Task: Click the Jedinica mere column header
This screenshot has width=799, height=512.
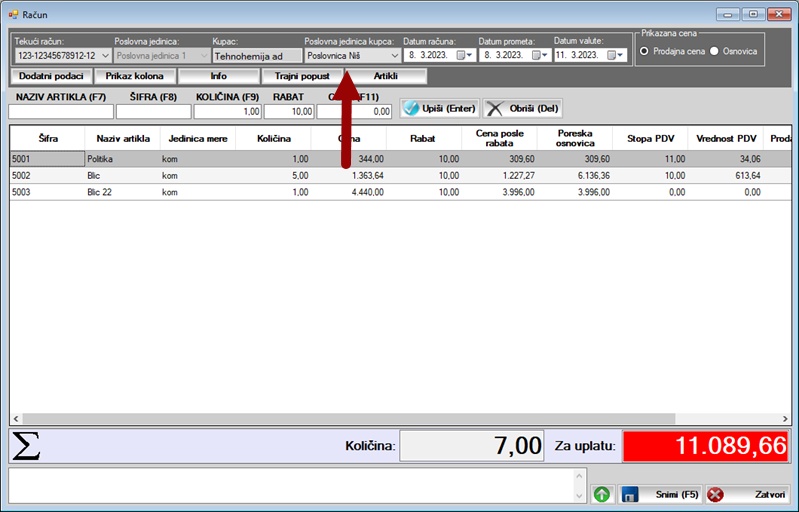Action: pyautogui.click(x=198, y=139)
